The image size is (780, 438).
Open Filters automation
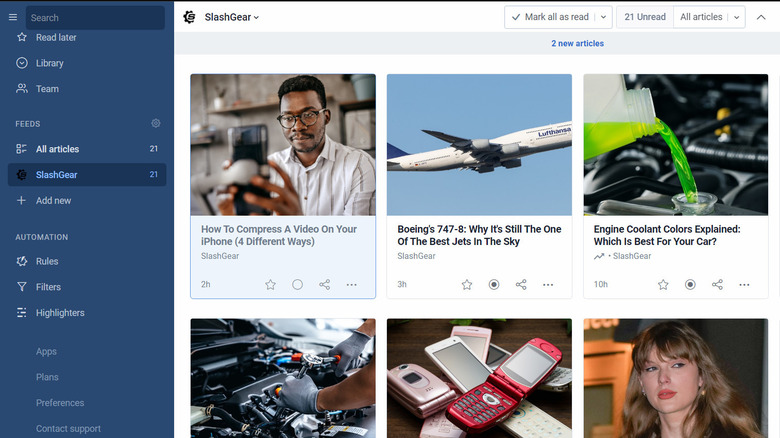point(48,287)
